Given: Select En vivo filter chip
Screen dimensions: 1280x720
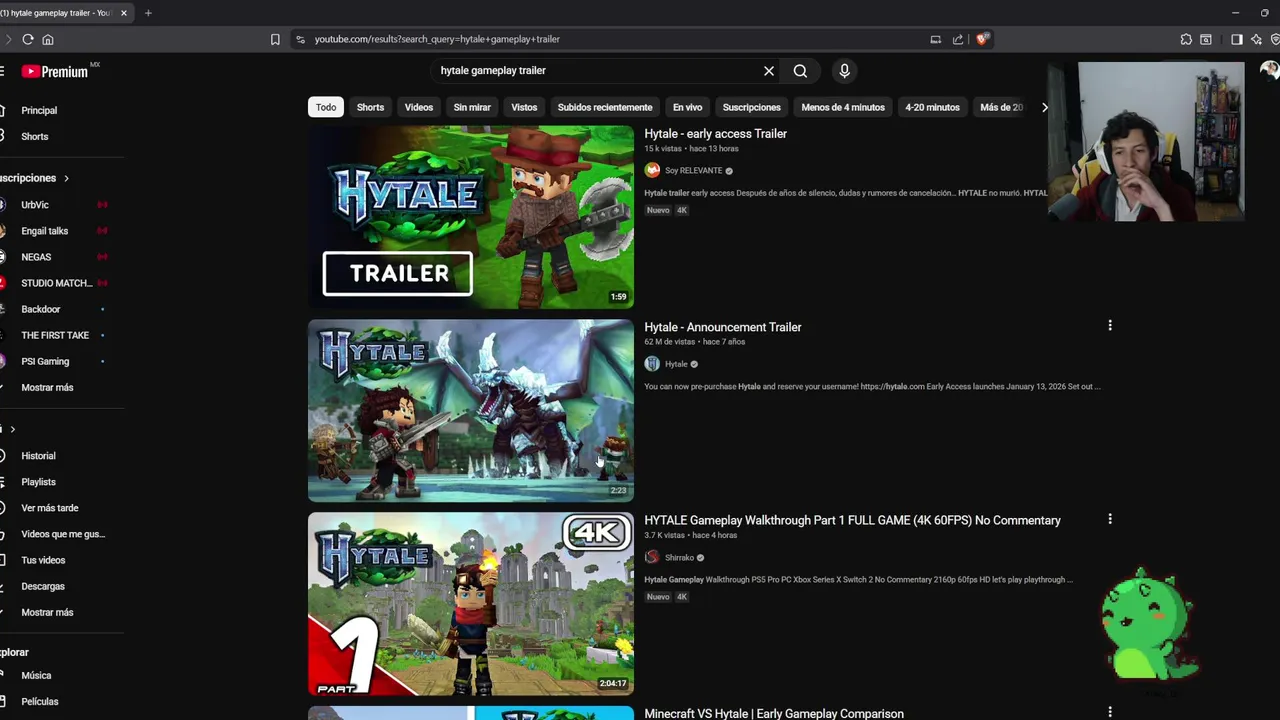Looking at the screenshot, I should coord(687,107).
